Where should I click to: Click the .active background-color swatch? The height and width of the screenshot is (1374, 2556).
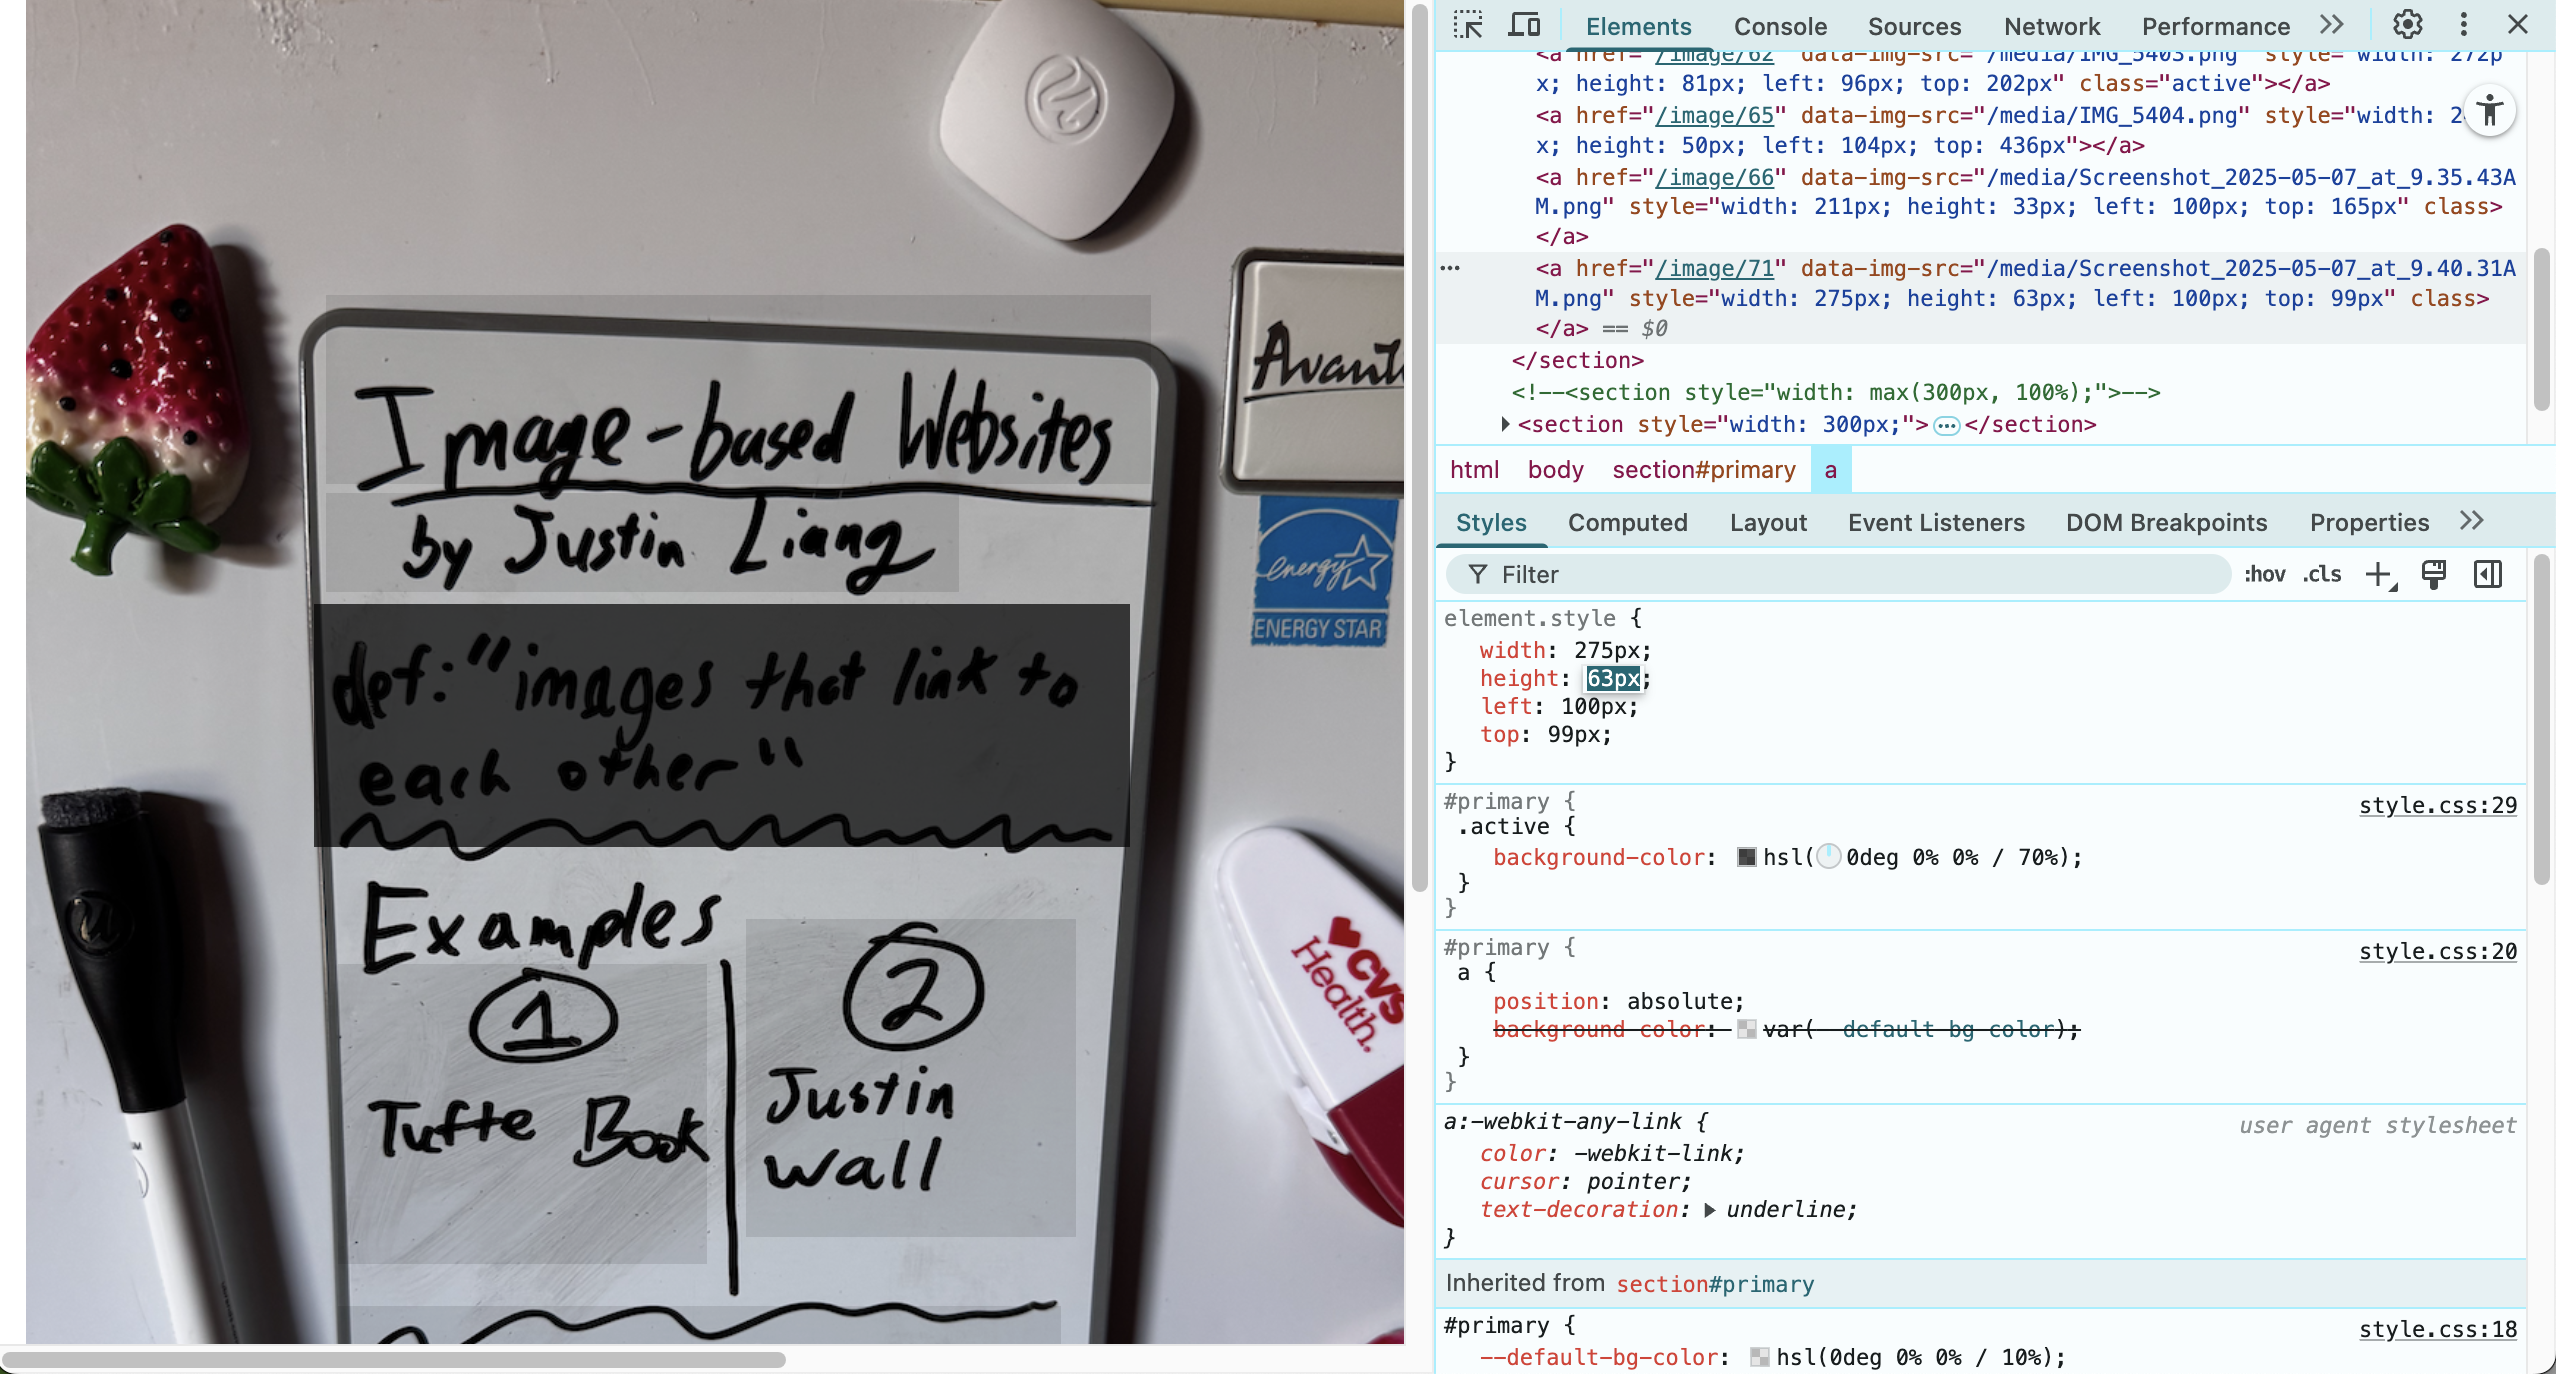click(x=1747, y=857)
